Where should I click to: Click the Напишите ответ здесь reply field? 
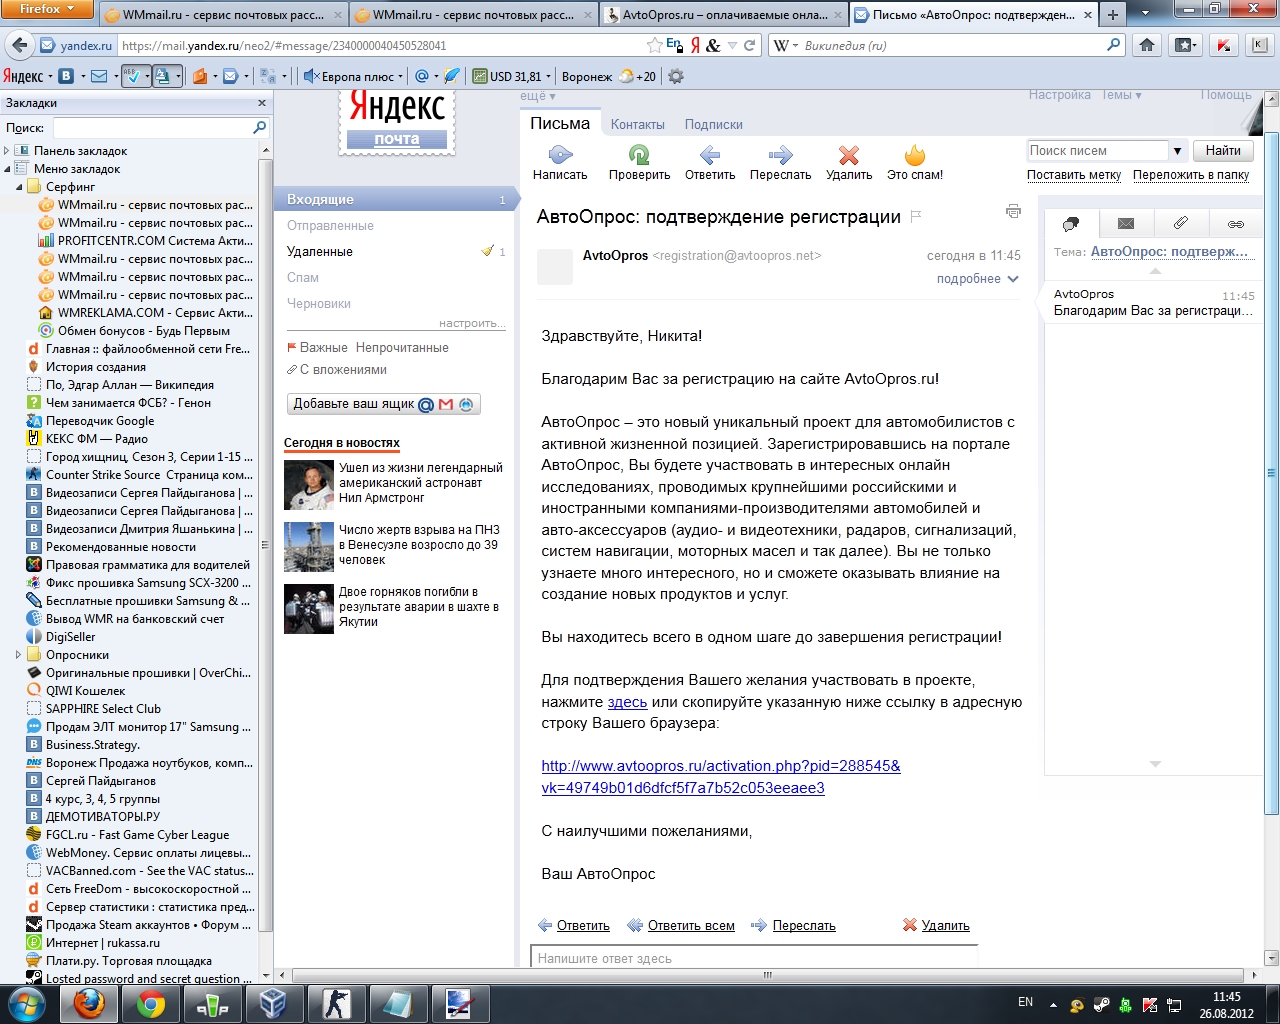pyautogui.click(x=754, y=957)
